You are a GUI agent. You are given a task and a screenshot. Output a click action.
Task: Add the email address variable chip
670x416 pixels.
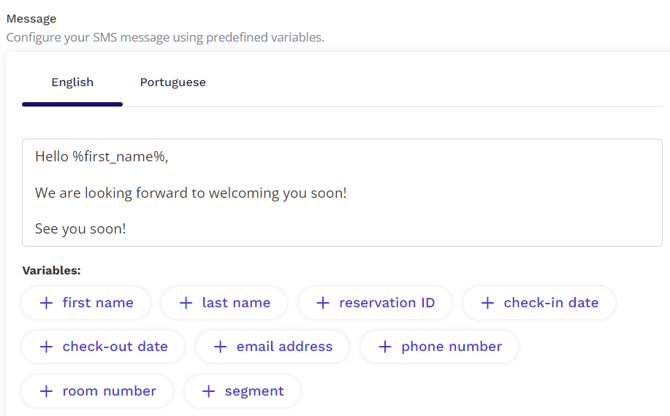(272, 347)
